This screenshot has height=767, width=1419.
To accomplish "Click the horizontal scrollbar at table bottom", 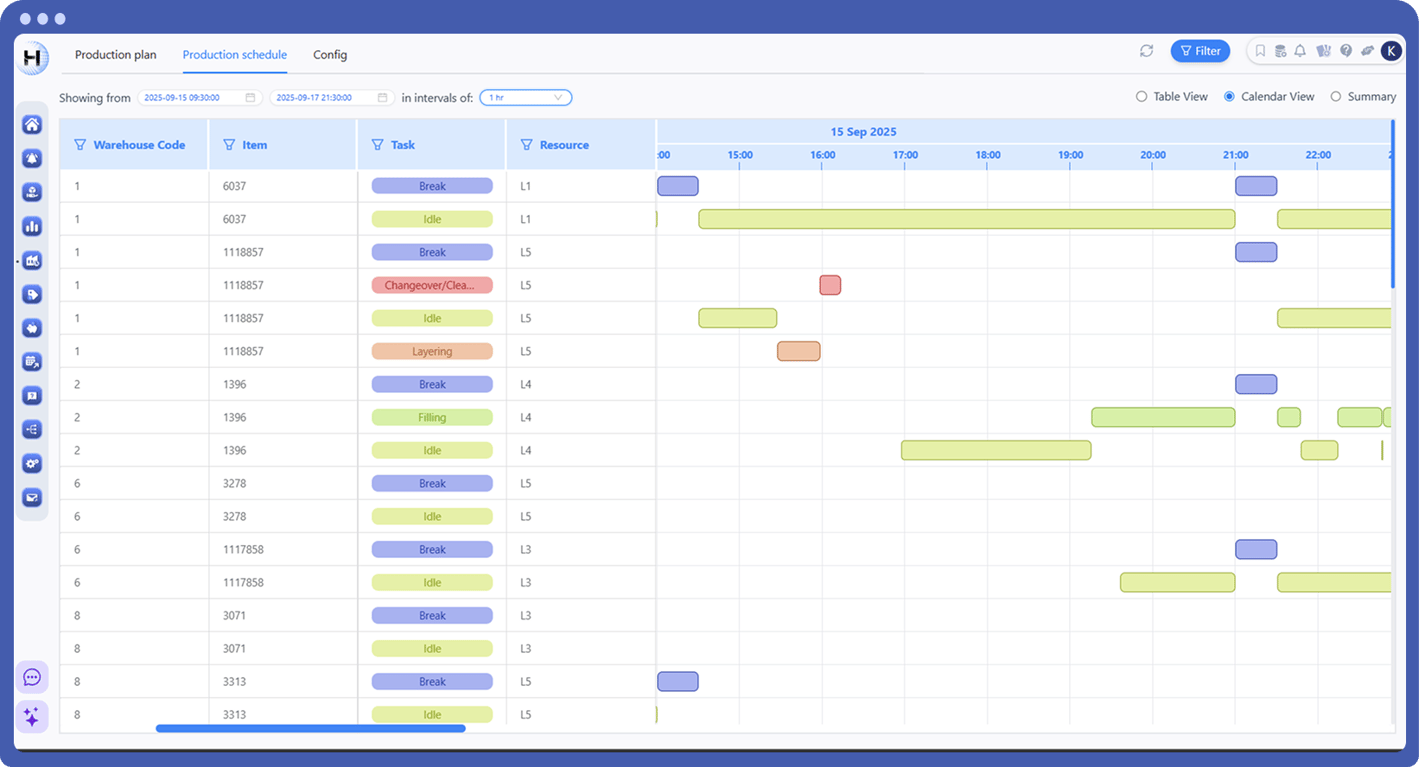I will point(310,728).
